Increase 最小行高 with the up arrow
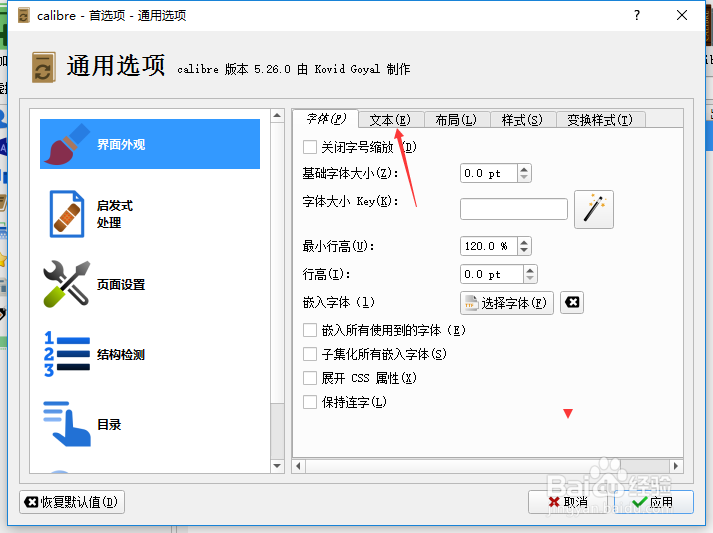Viewport: 713px width, 533px height. pyautogui.click(x=524, y=242)
